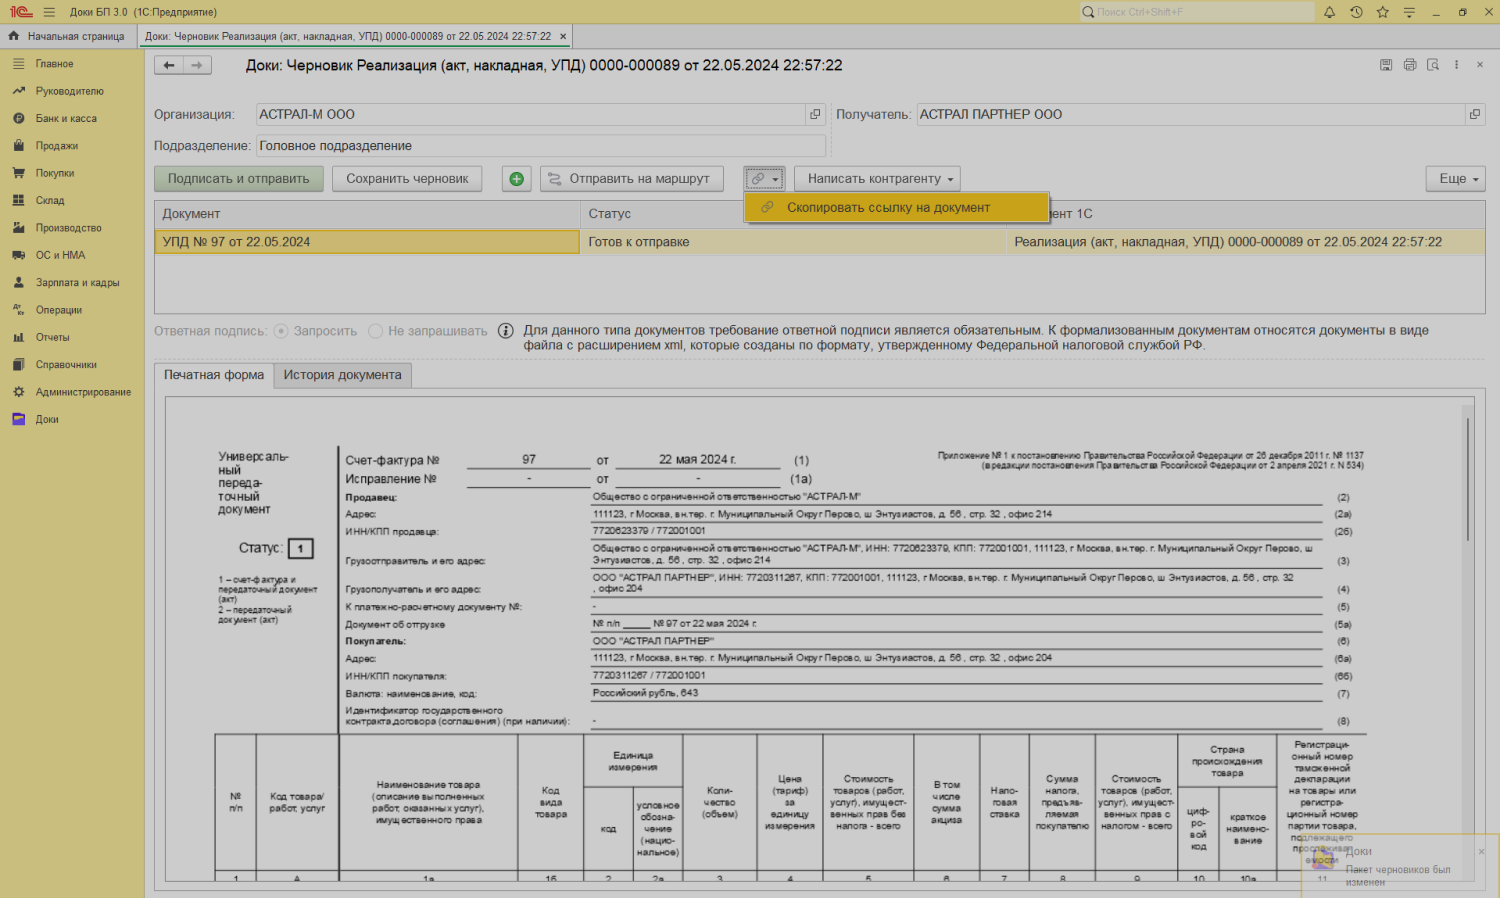Click the Подразделение input field
1500x898 pixels.
540,146
